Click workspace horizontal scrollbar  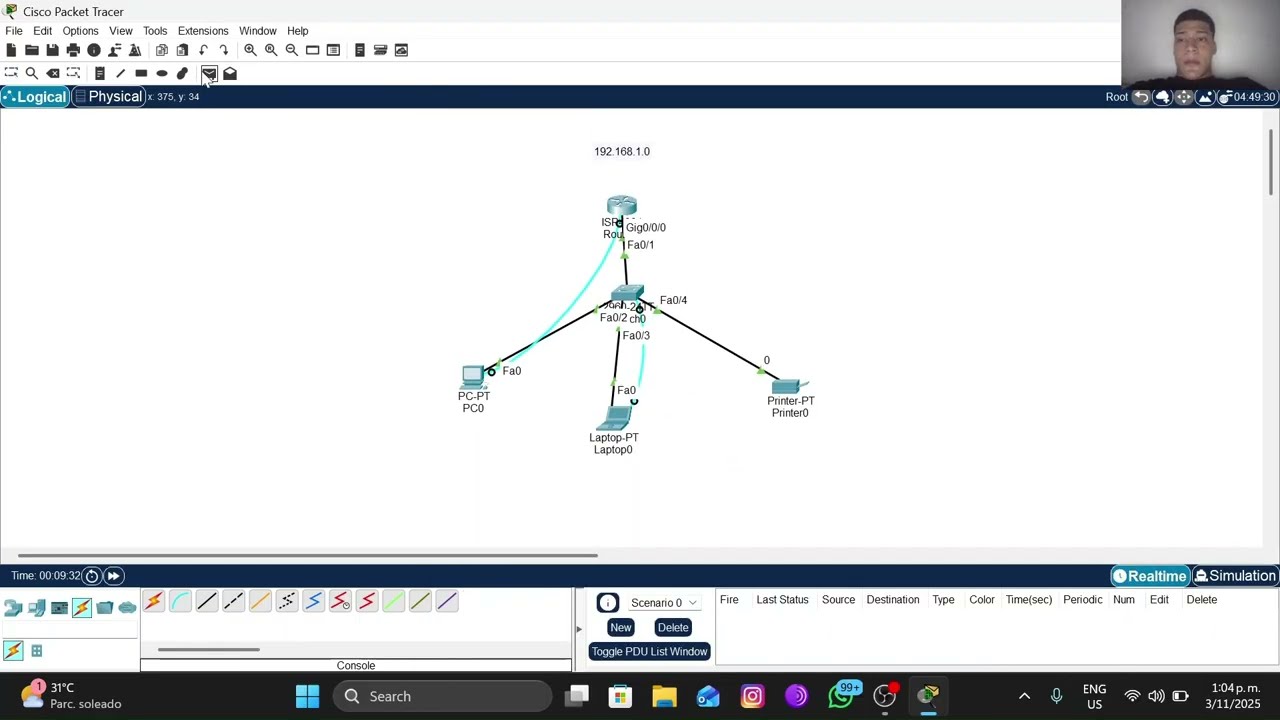(307, 555)
